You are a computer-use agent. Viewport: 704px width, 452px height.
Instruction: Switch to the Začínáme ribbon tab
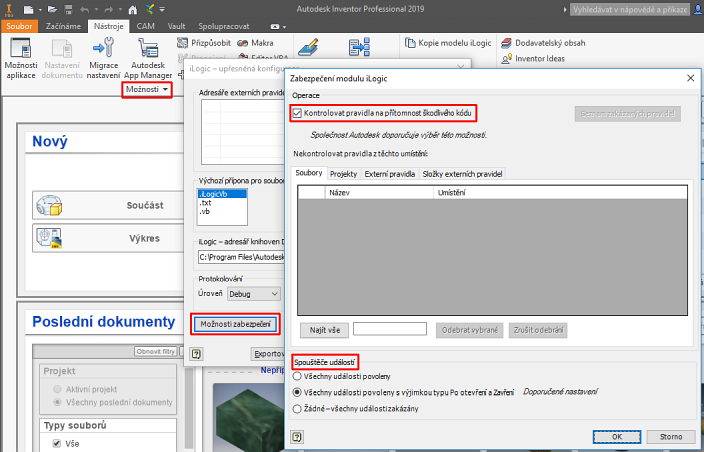[x=63, y=26]
